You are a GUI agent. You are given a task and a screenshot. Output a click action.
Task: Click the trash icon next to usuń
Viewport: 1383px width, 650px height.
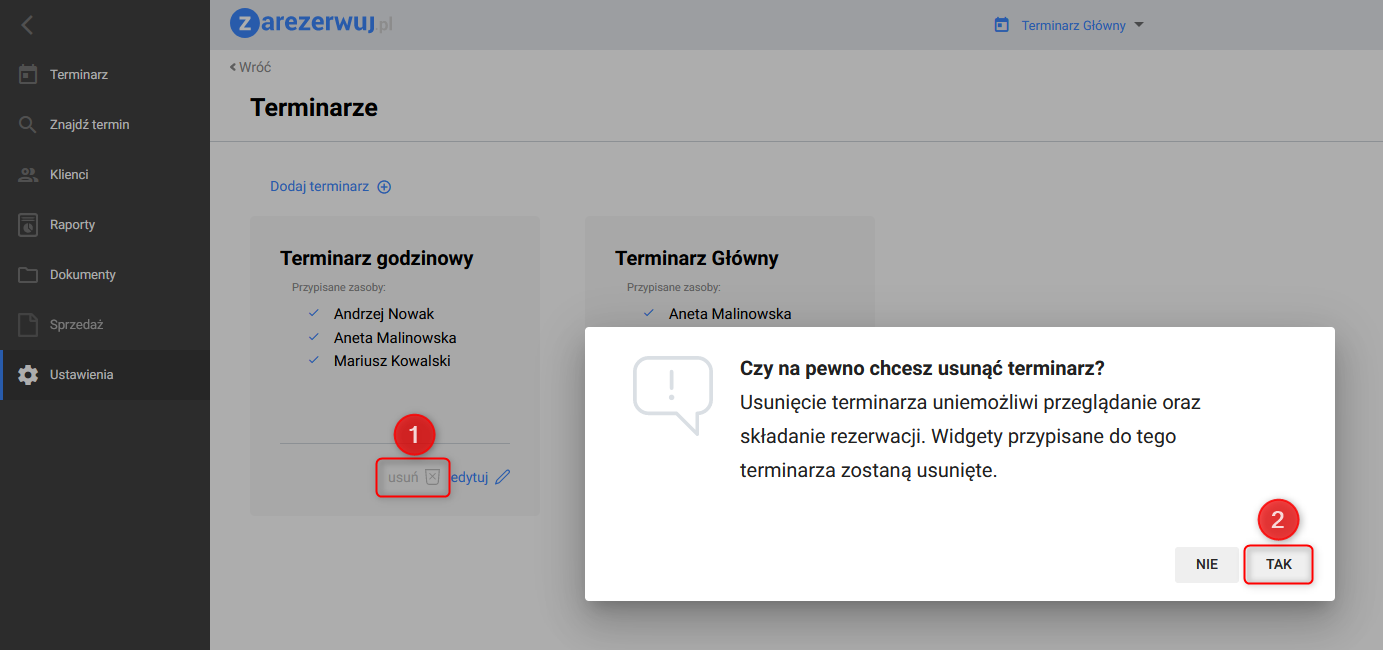[x=432, y=477]
